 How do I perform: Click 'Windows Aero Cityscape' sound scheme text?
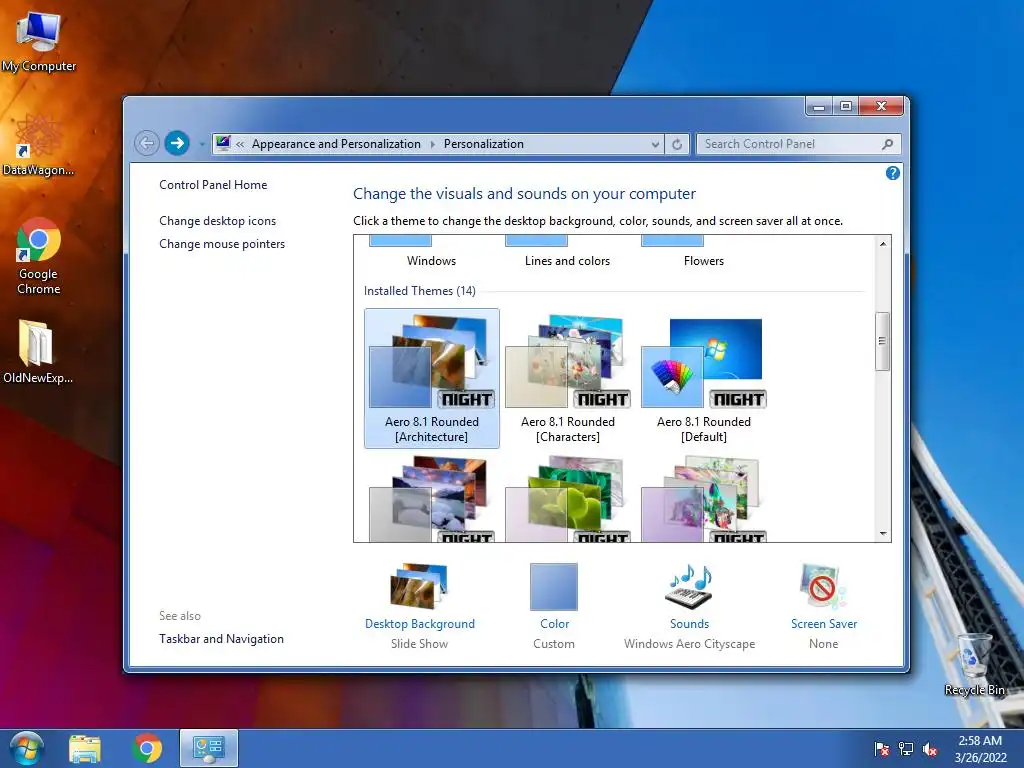[689, 643]
